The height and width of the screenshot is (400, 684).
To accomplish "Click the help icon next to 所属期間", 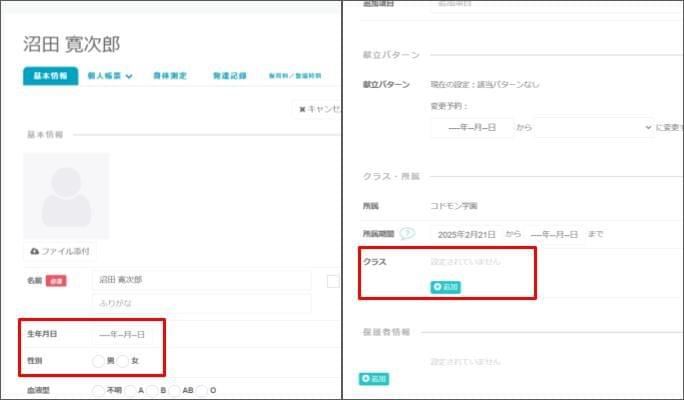I will point(407,234).
